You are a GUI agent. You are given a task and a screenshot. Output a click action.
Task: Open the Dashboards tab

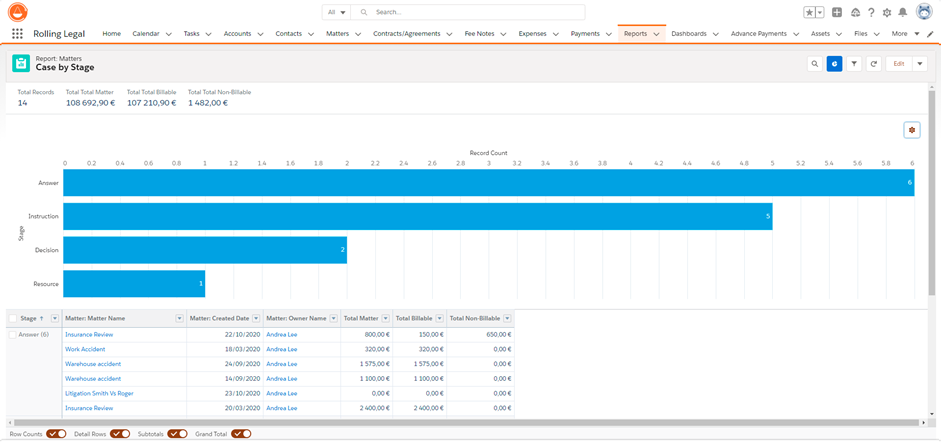[688, 34]
